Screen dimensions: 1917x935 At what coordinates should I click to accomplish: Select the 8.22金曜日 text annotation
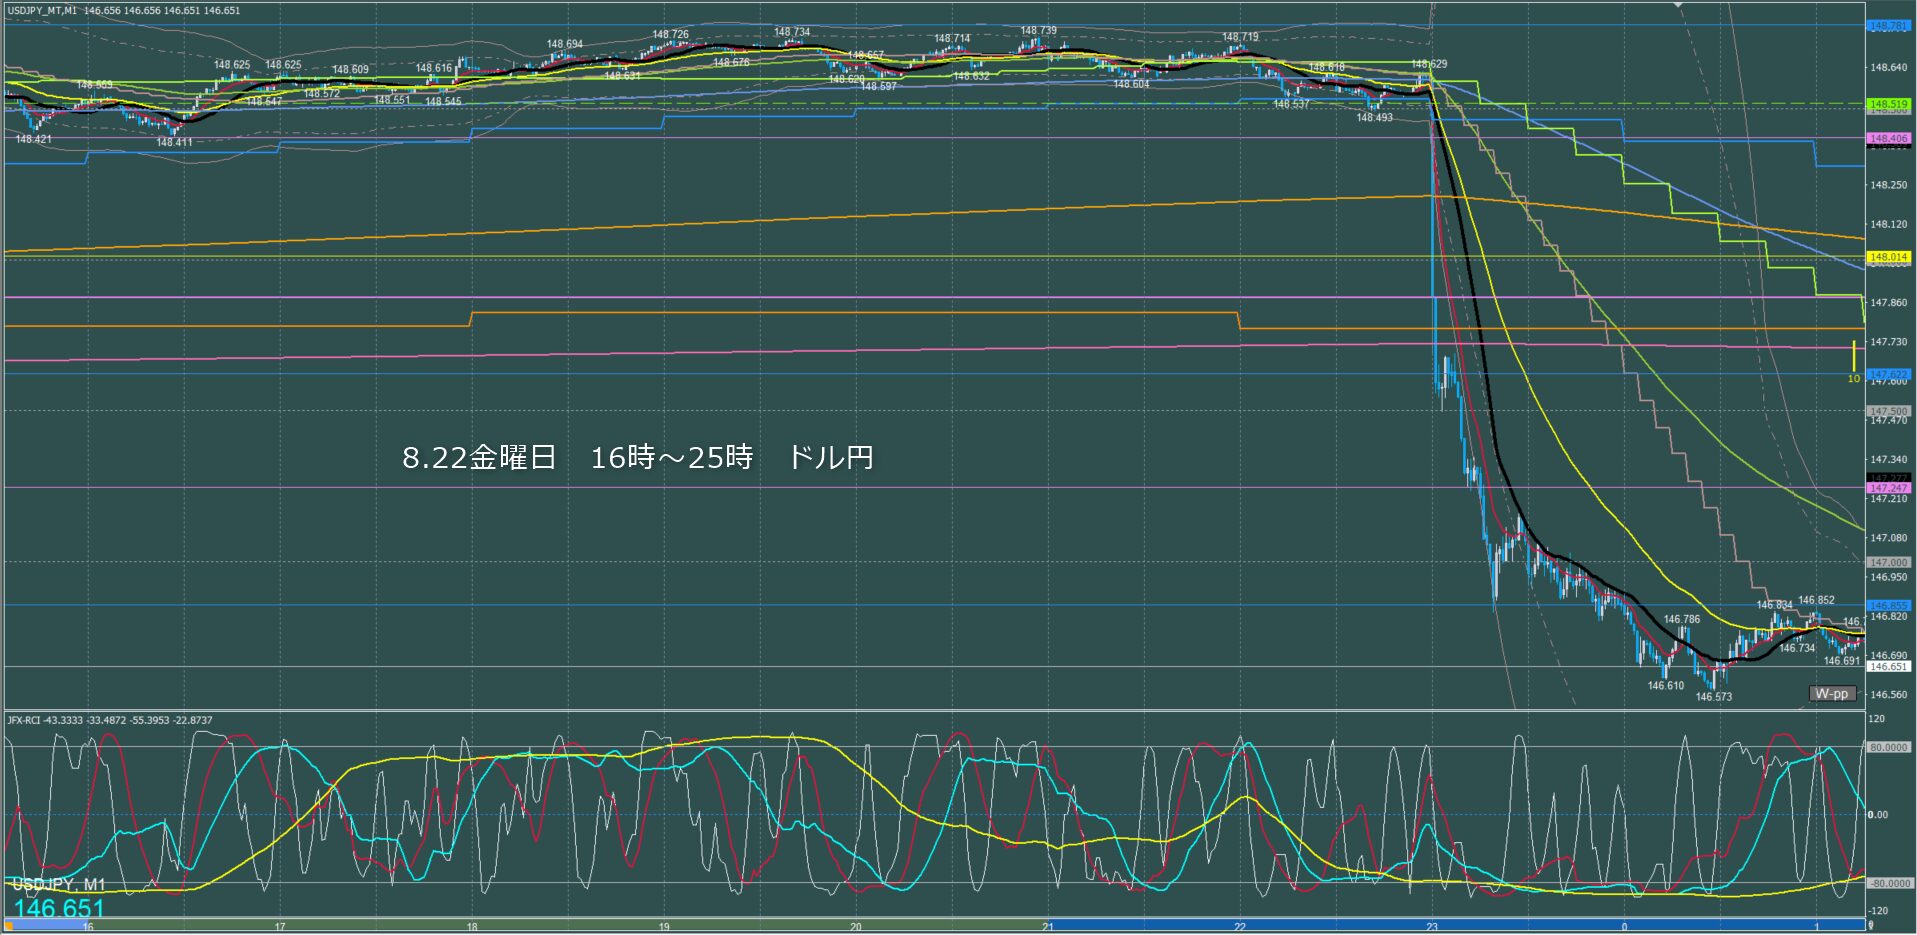coord(637,458)
